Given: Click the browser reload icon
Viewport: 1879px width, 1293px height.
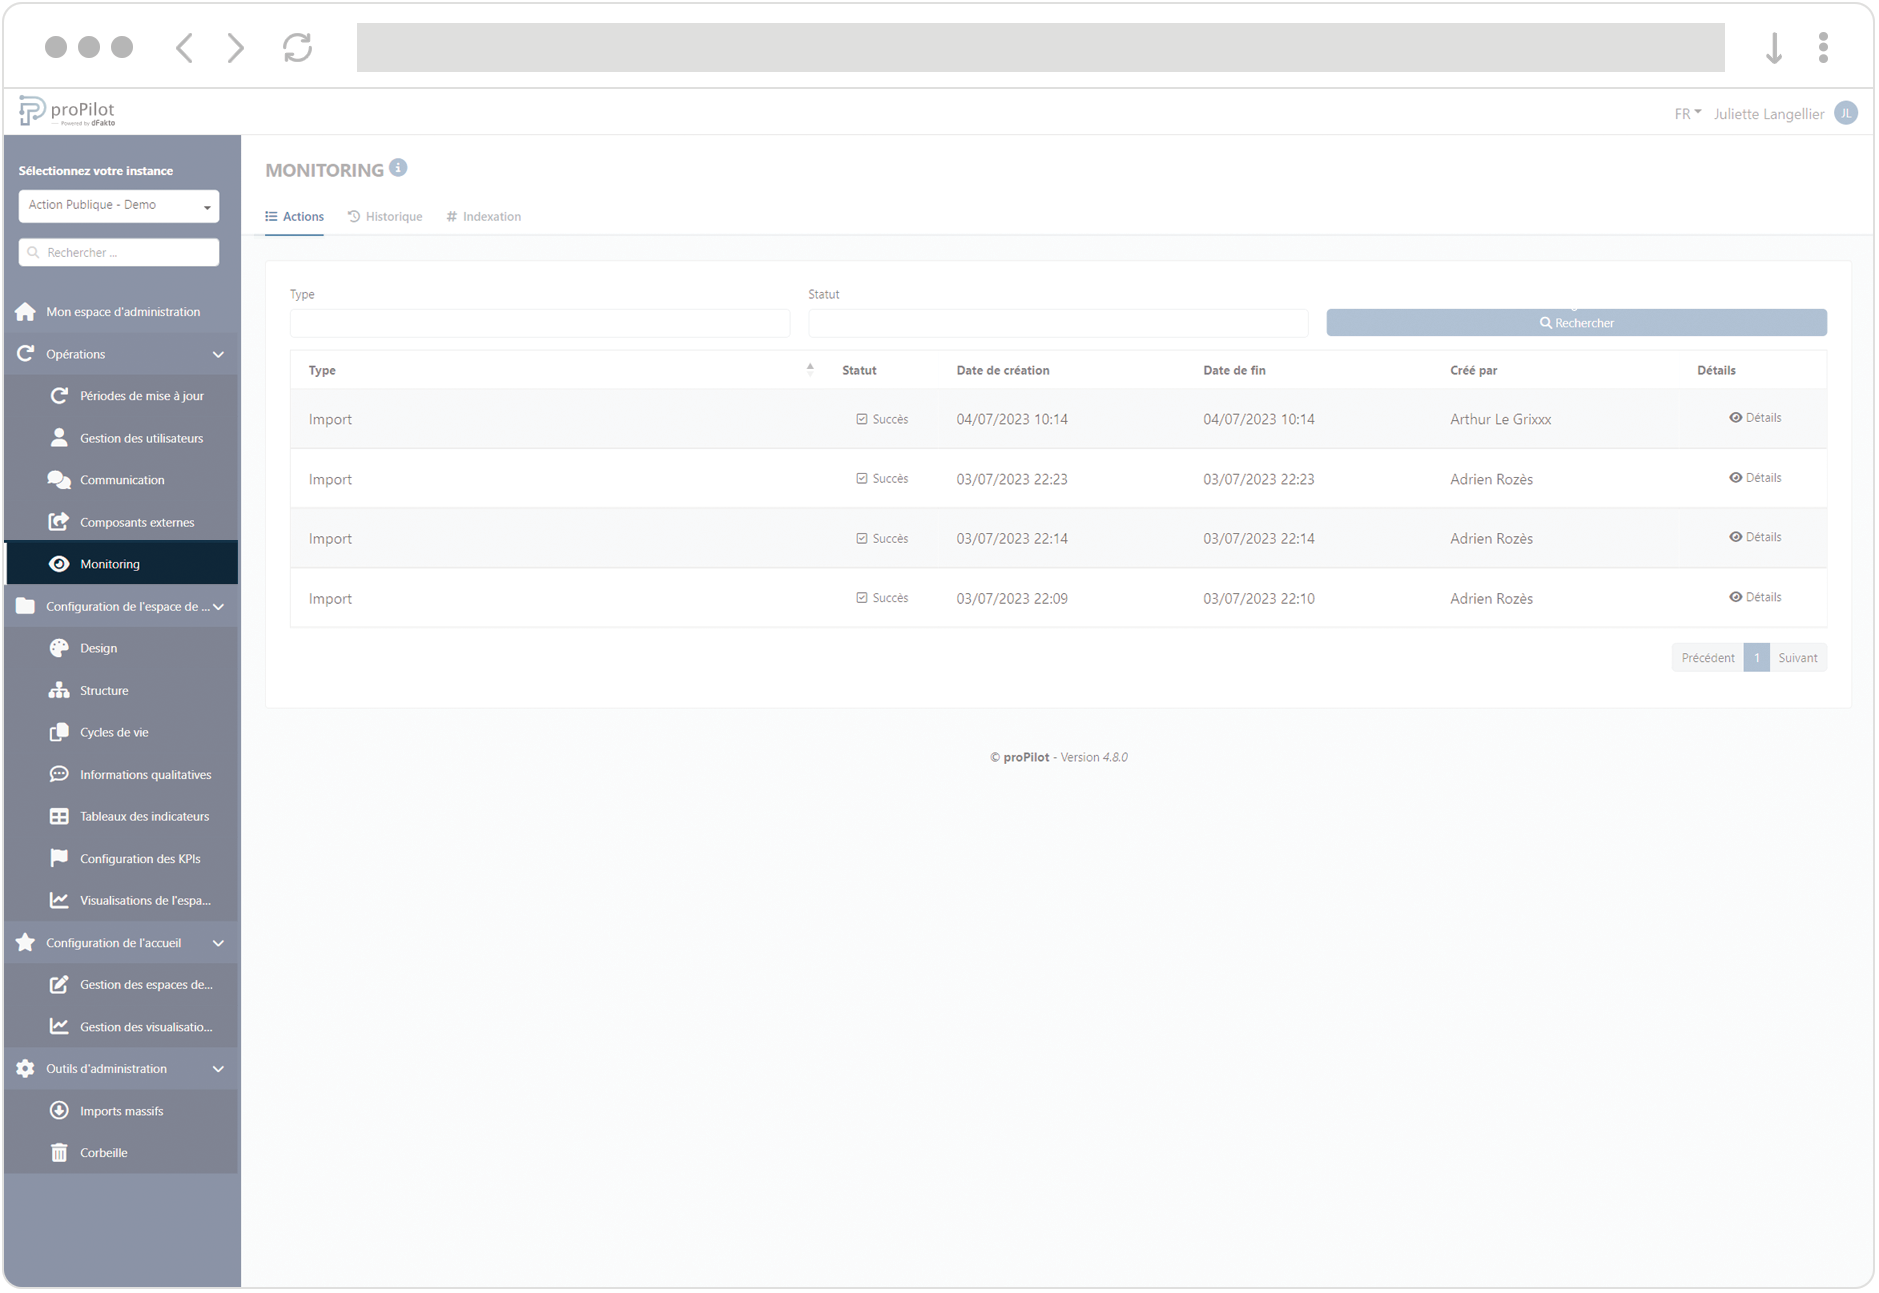Looking at the screenshot, I should [x=297, y=47].
